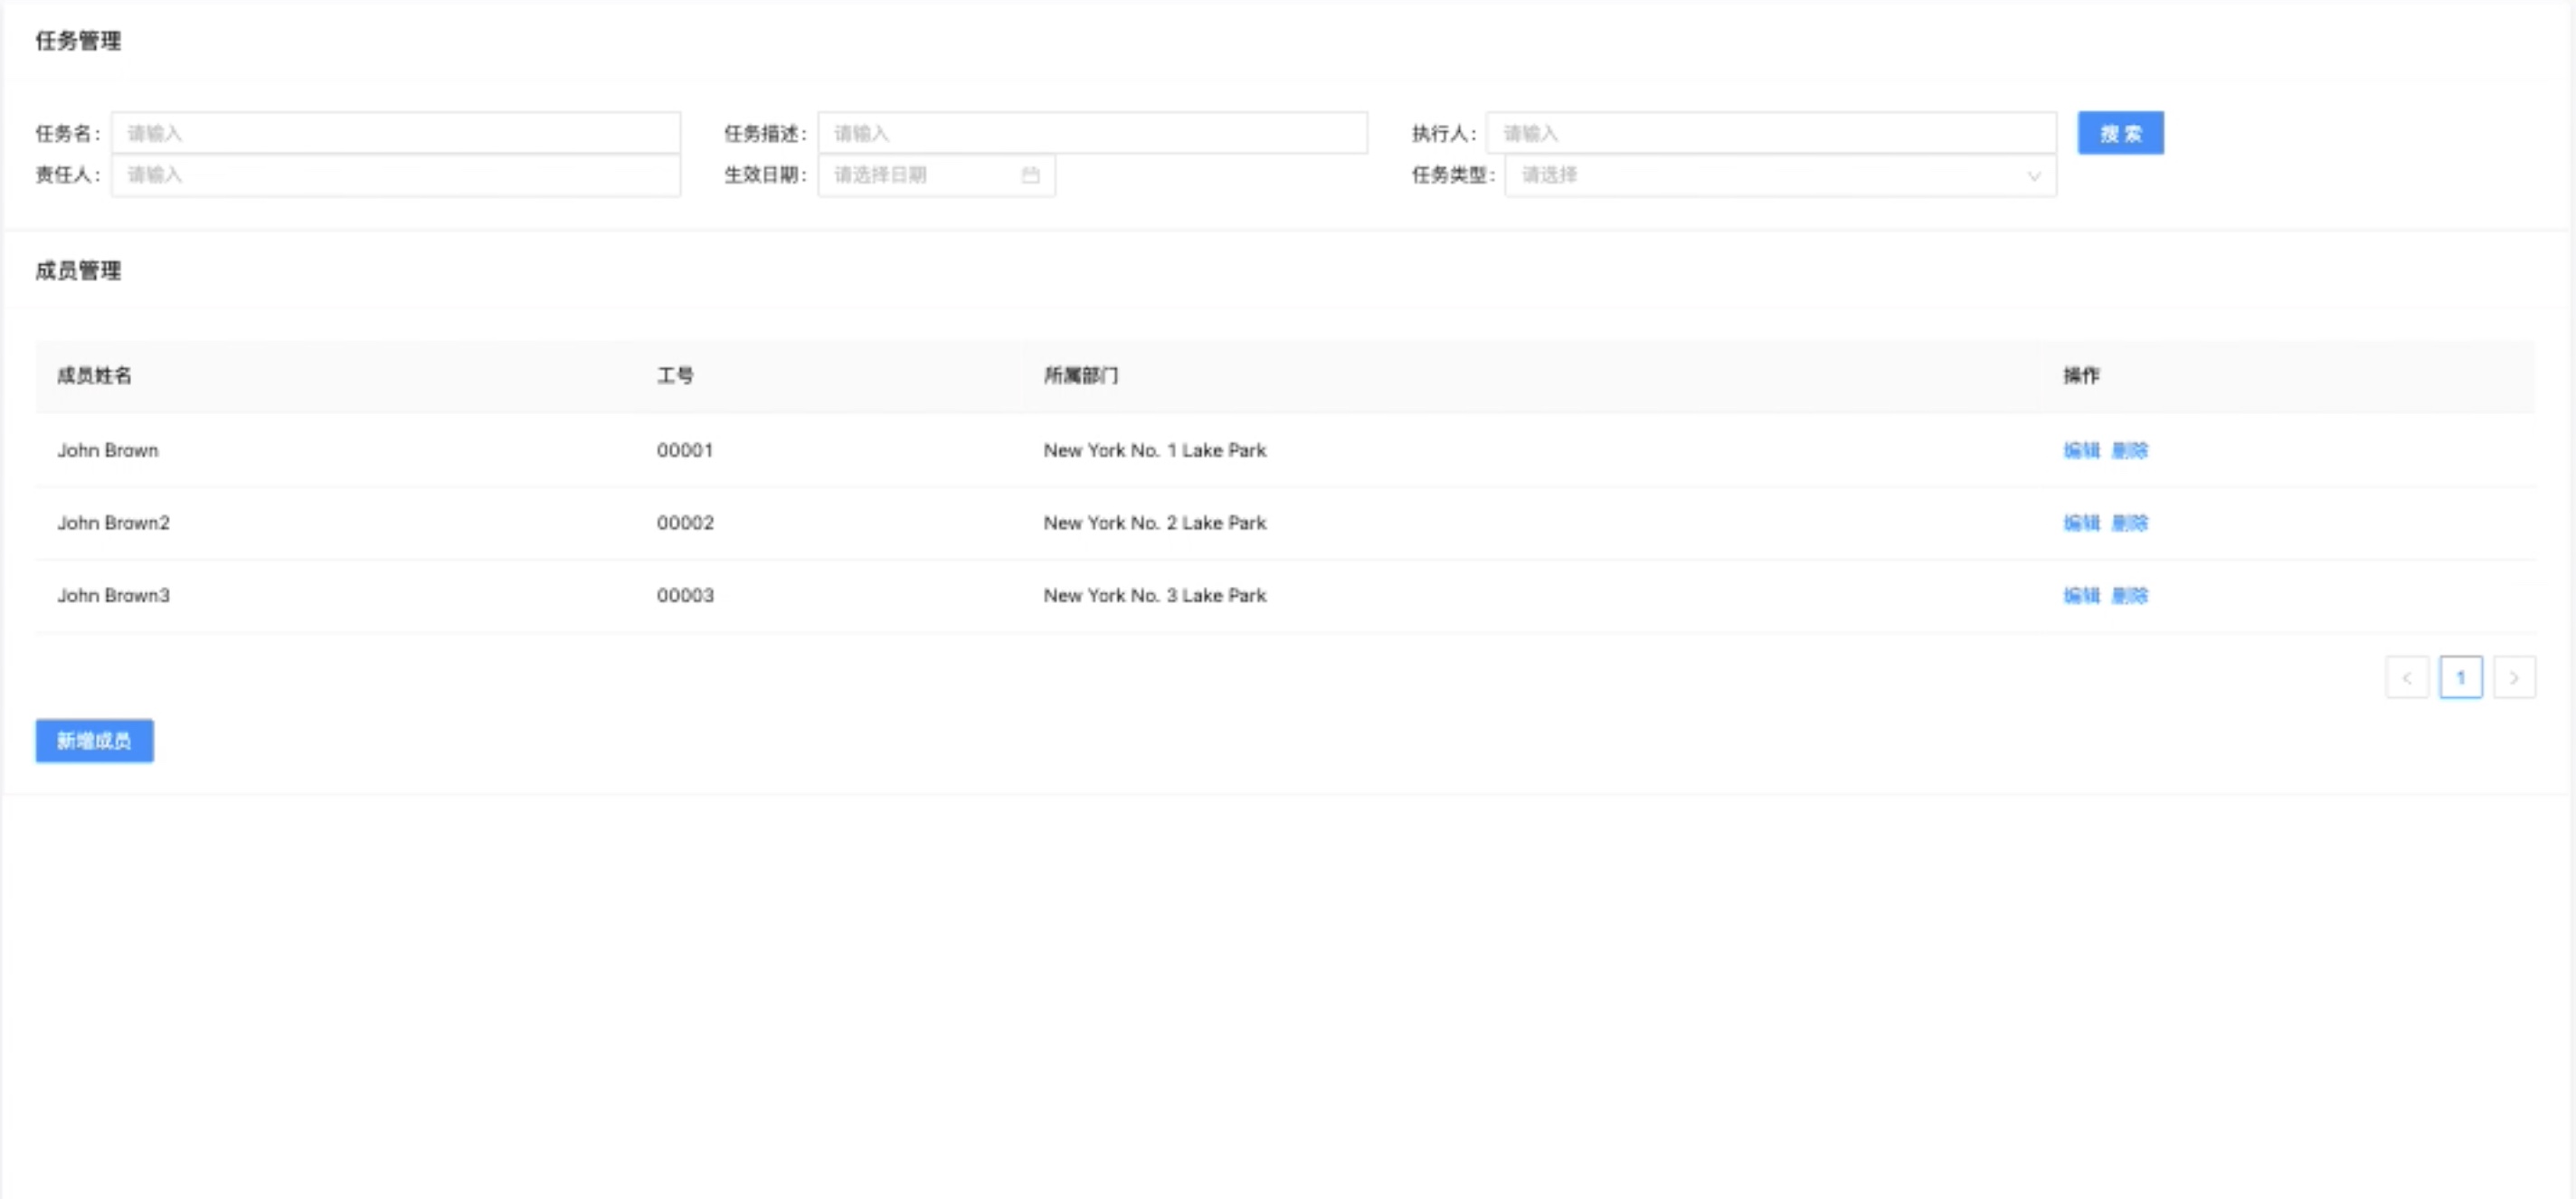The height and width of the screenshot is (1199, 2576).
Task: Go to previous page arrow in pagination
Action: pyautogui.click(x=2407, y=677)
